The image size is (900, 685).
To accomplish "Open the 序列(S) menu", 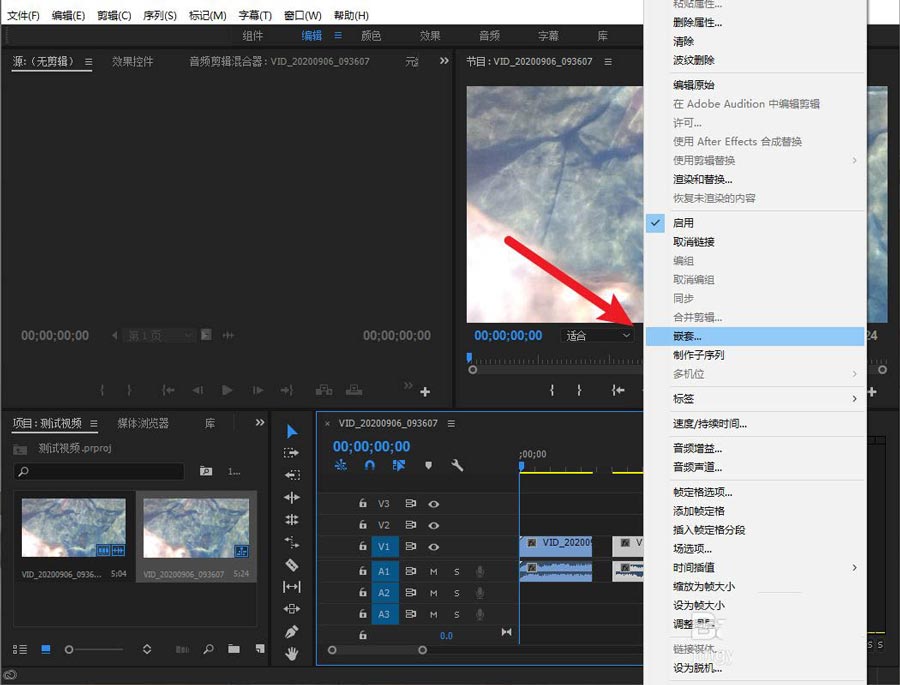I will 159,16.
